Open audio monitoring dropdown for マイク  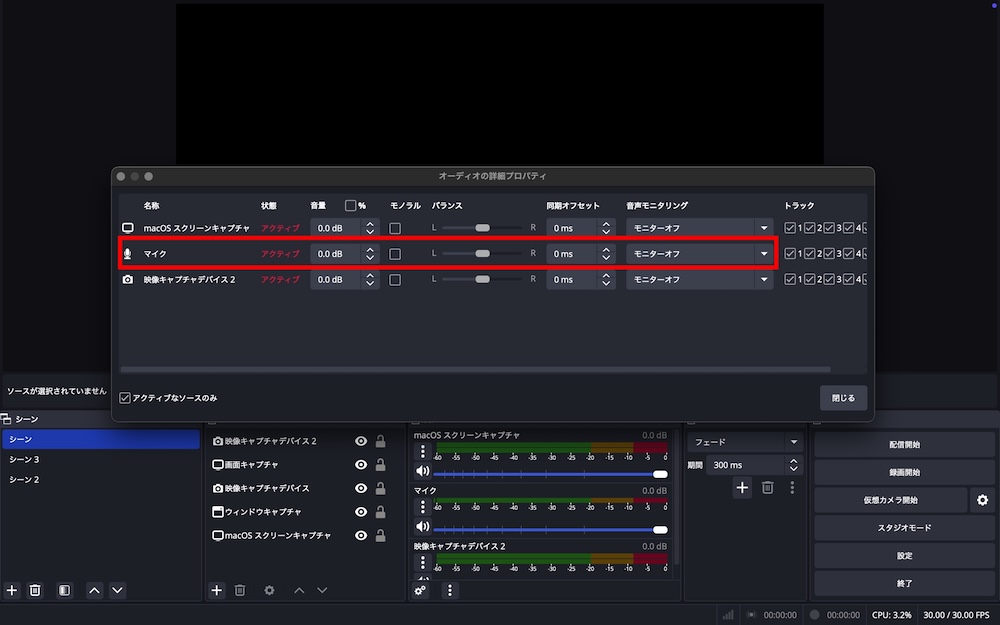click(x=700, y=254)
